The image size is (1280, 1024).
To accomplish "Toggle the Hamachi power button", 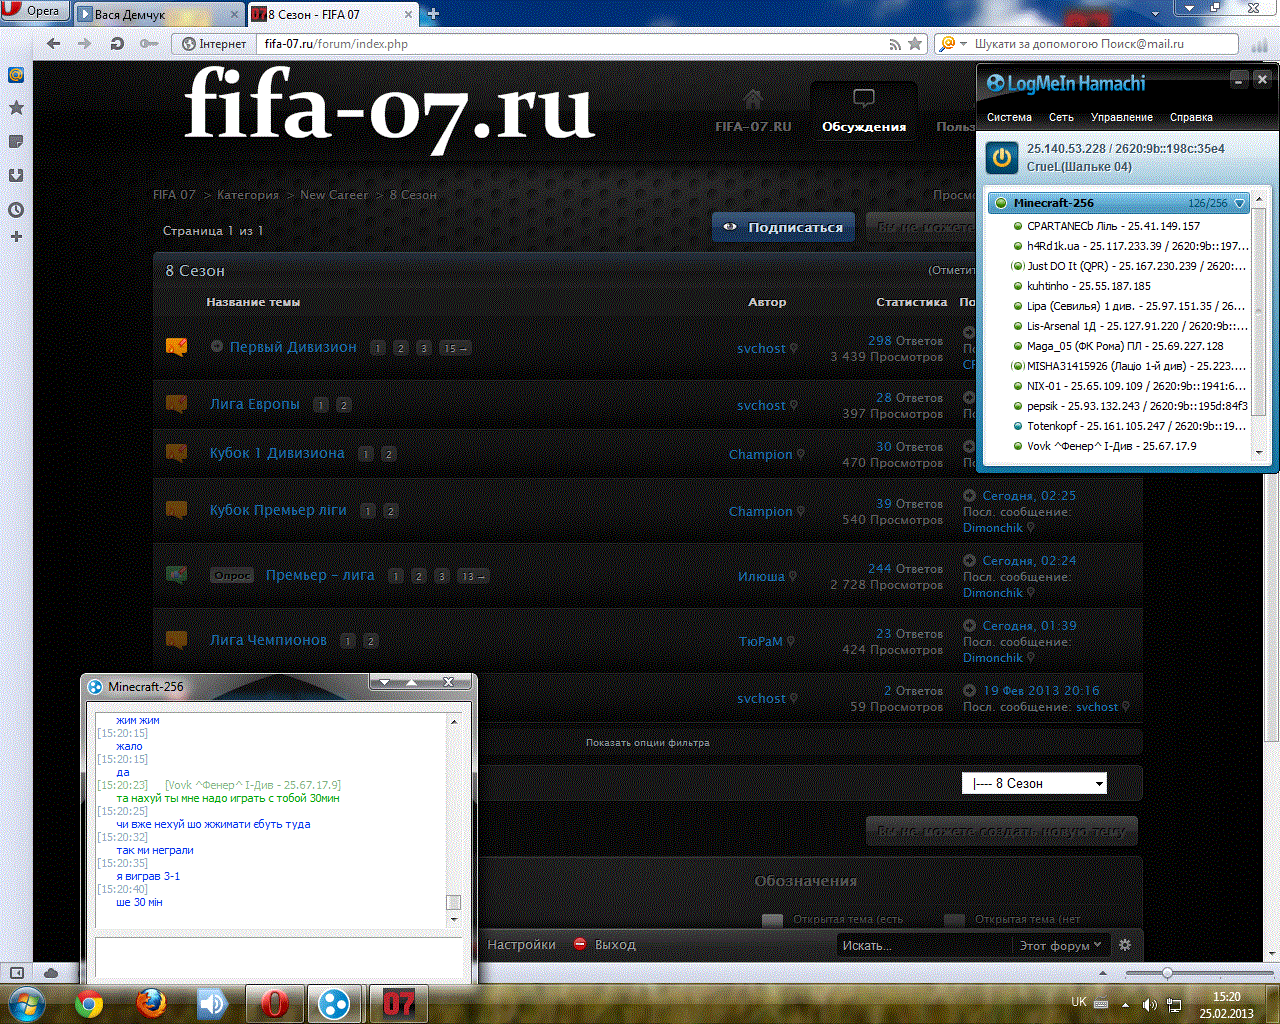I will (1002, 158).
